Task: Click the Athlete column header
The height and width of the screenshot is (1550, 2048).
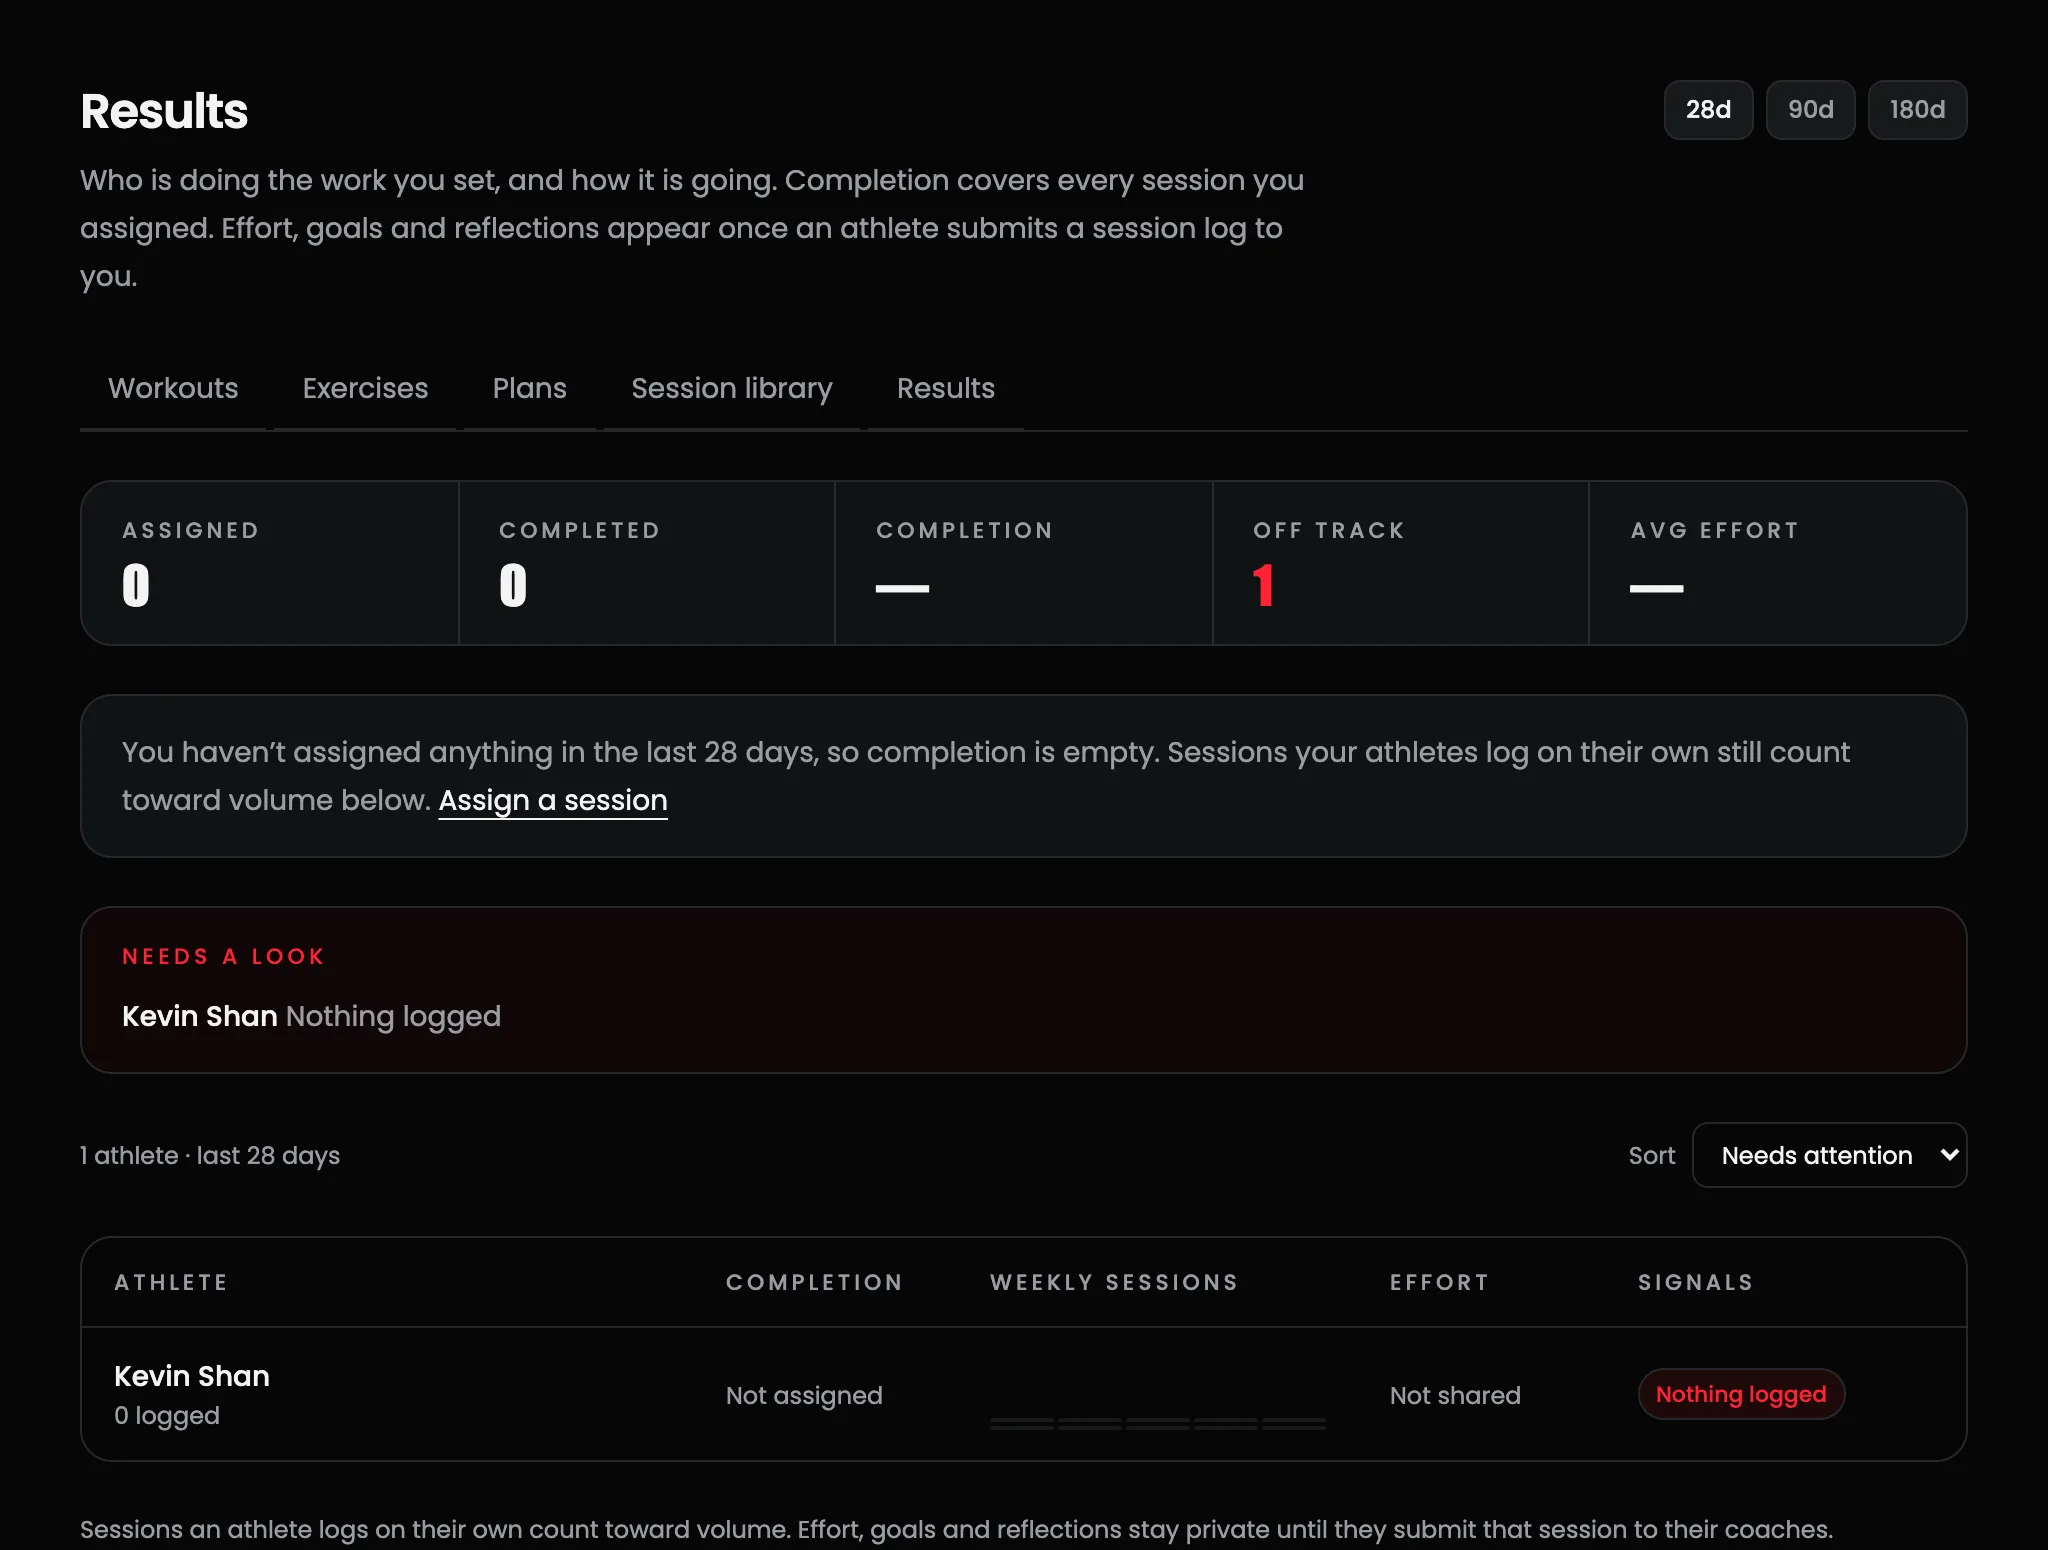Action: tap(171, 1282)
